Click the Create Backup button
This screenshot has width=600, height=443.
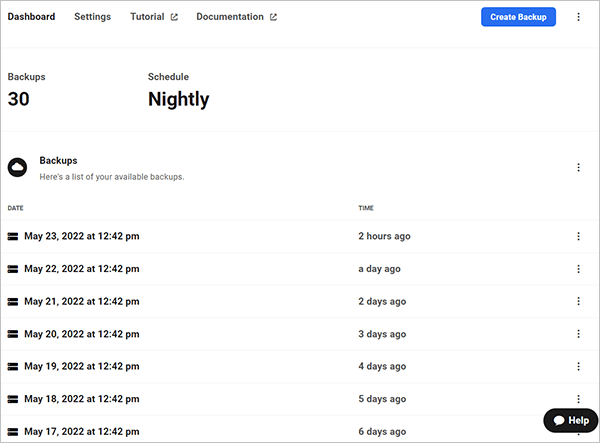[518, 17]
